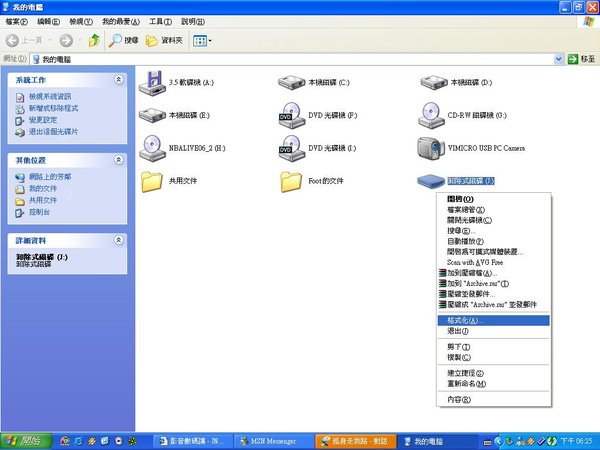Select the 3.5 floppy drive (A:) icon
Image resolution: width=600 pixels, height=450 pixels.
click(152, 83)
